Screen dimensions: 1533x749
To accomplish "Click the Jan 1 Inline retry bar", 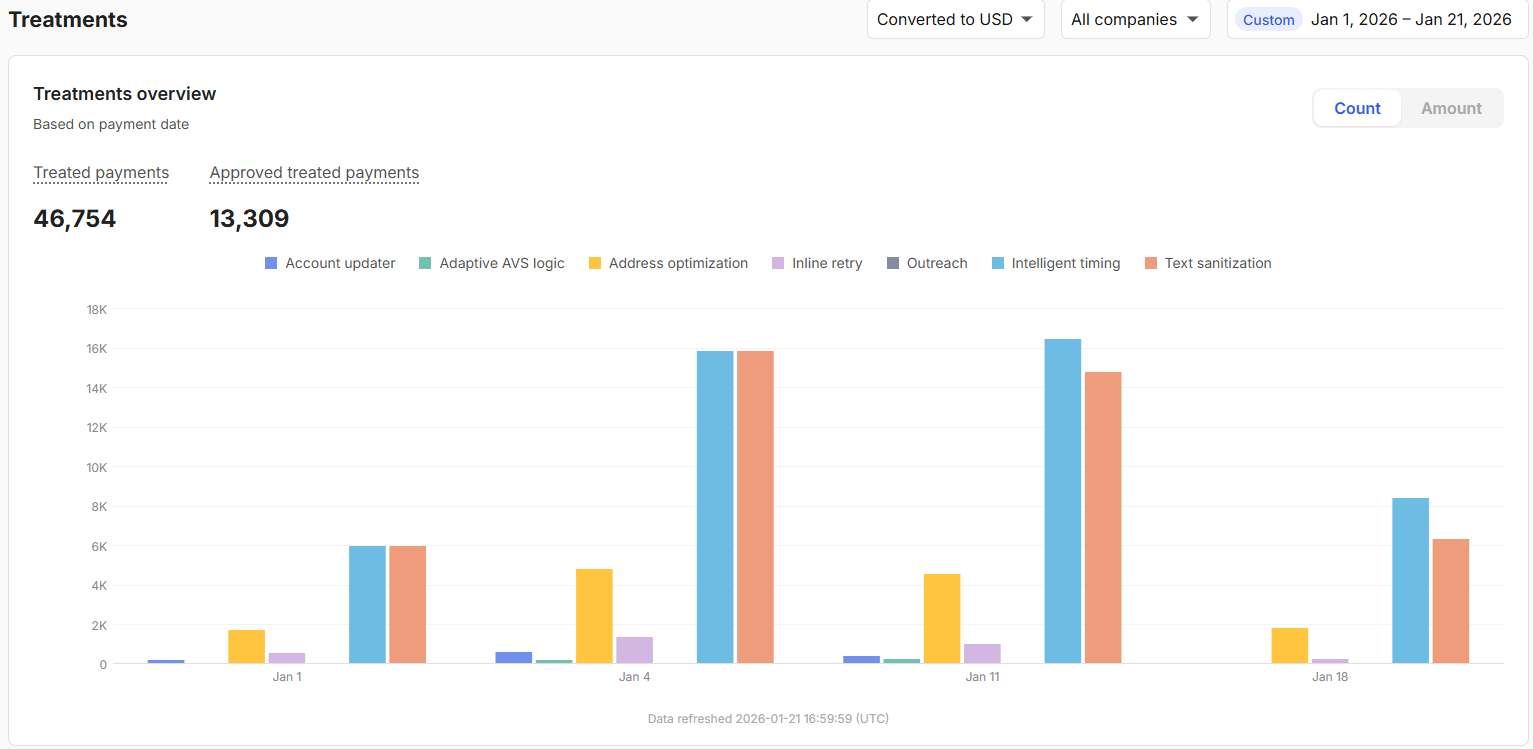I will point(287,658).
